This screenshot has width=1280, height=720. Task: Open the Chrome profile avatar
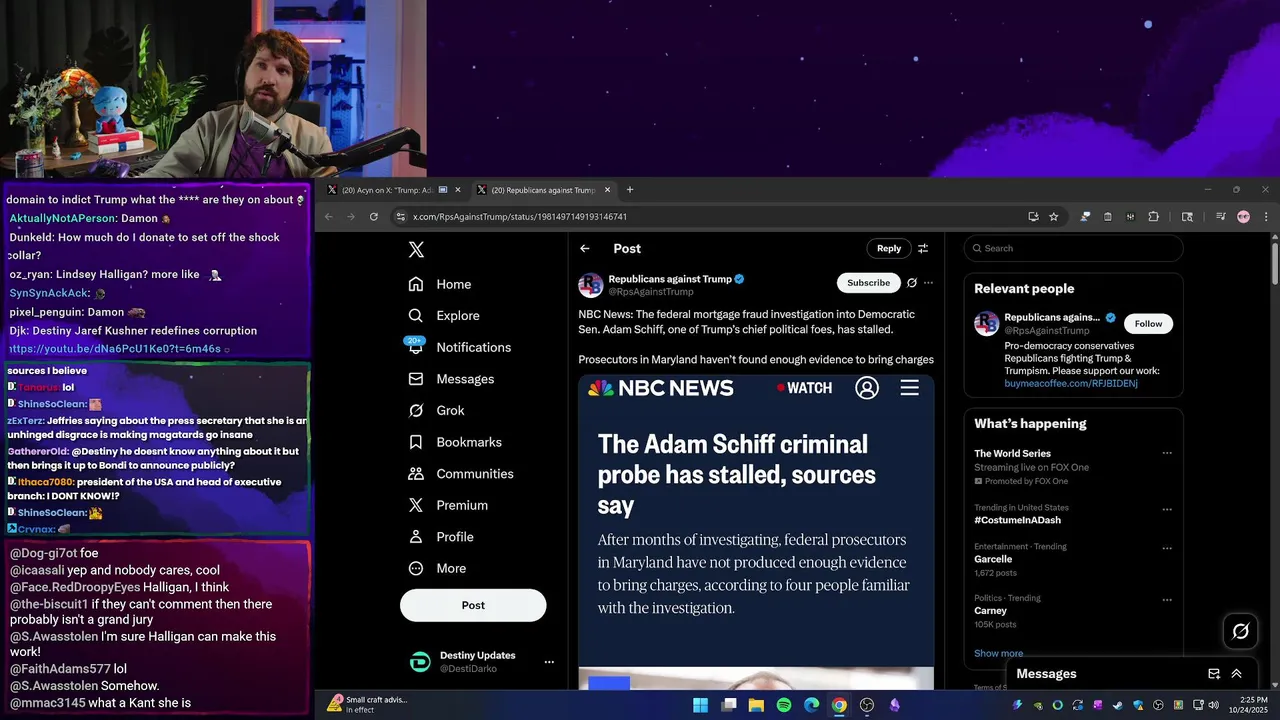1243,217
